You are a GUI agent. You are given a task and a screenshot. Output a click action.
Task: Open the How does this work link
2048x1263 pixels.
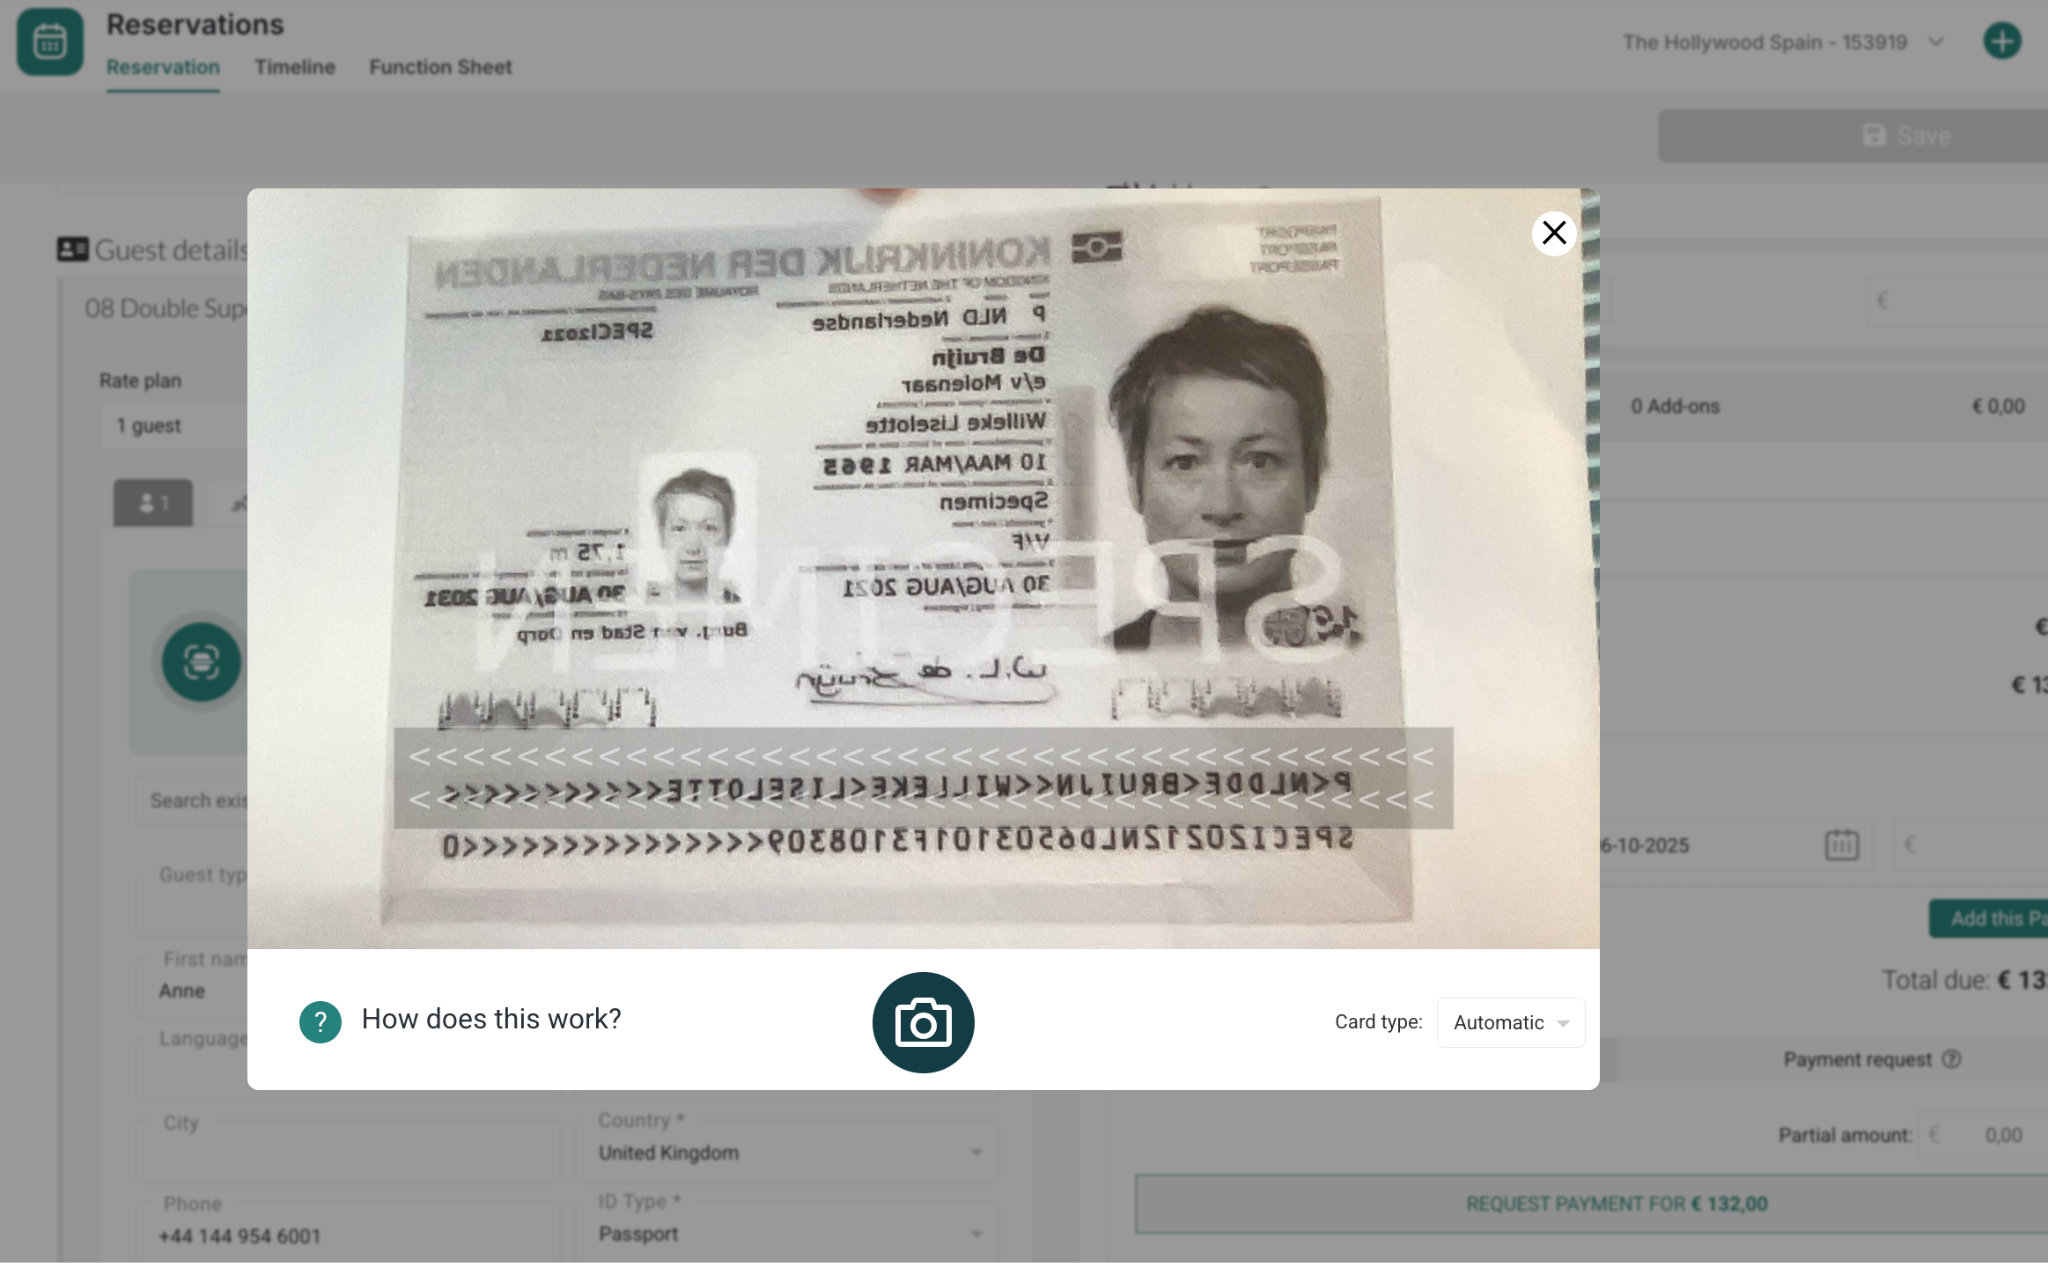click(491, 1019)
